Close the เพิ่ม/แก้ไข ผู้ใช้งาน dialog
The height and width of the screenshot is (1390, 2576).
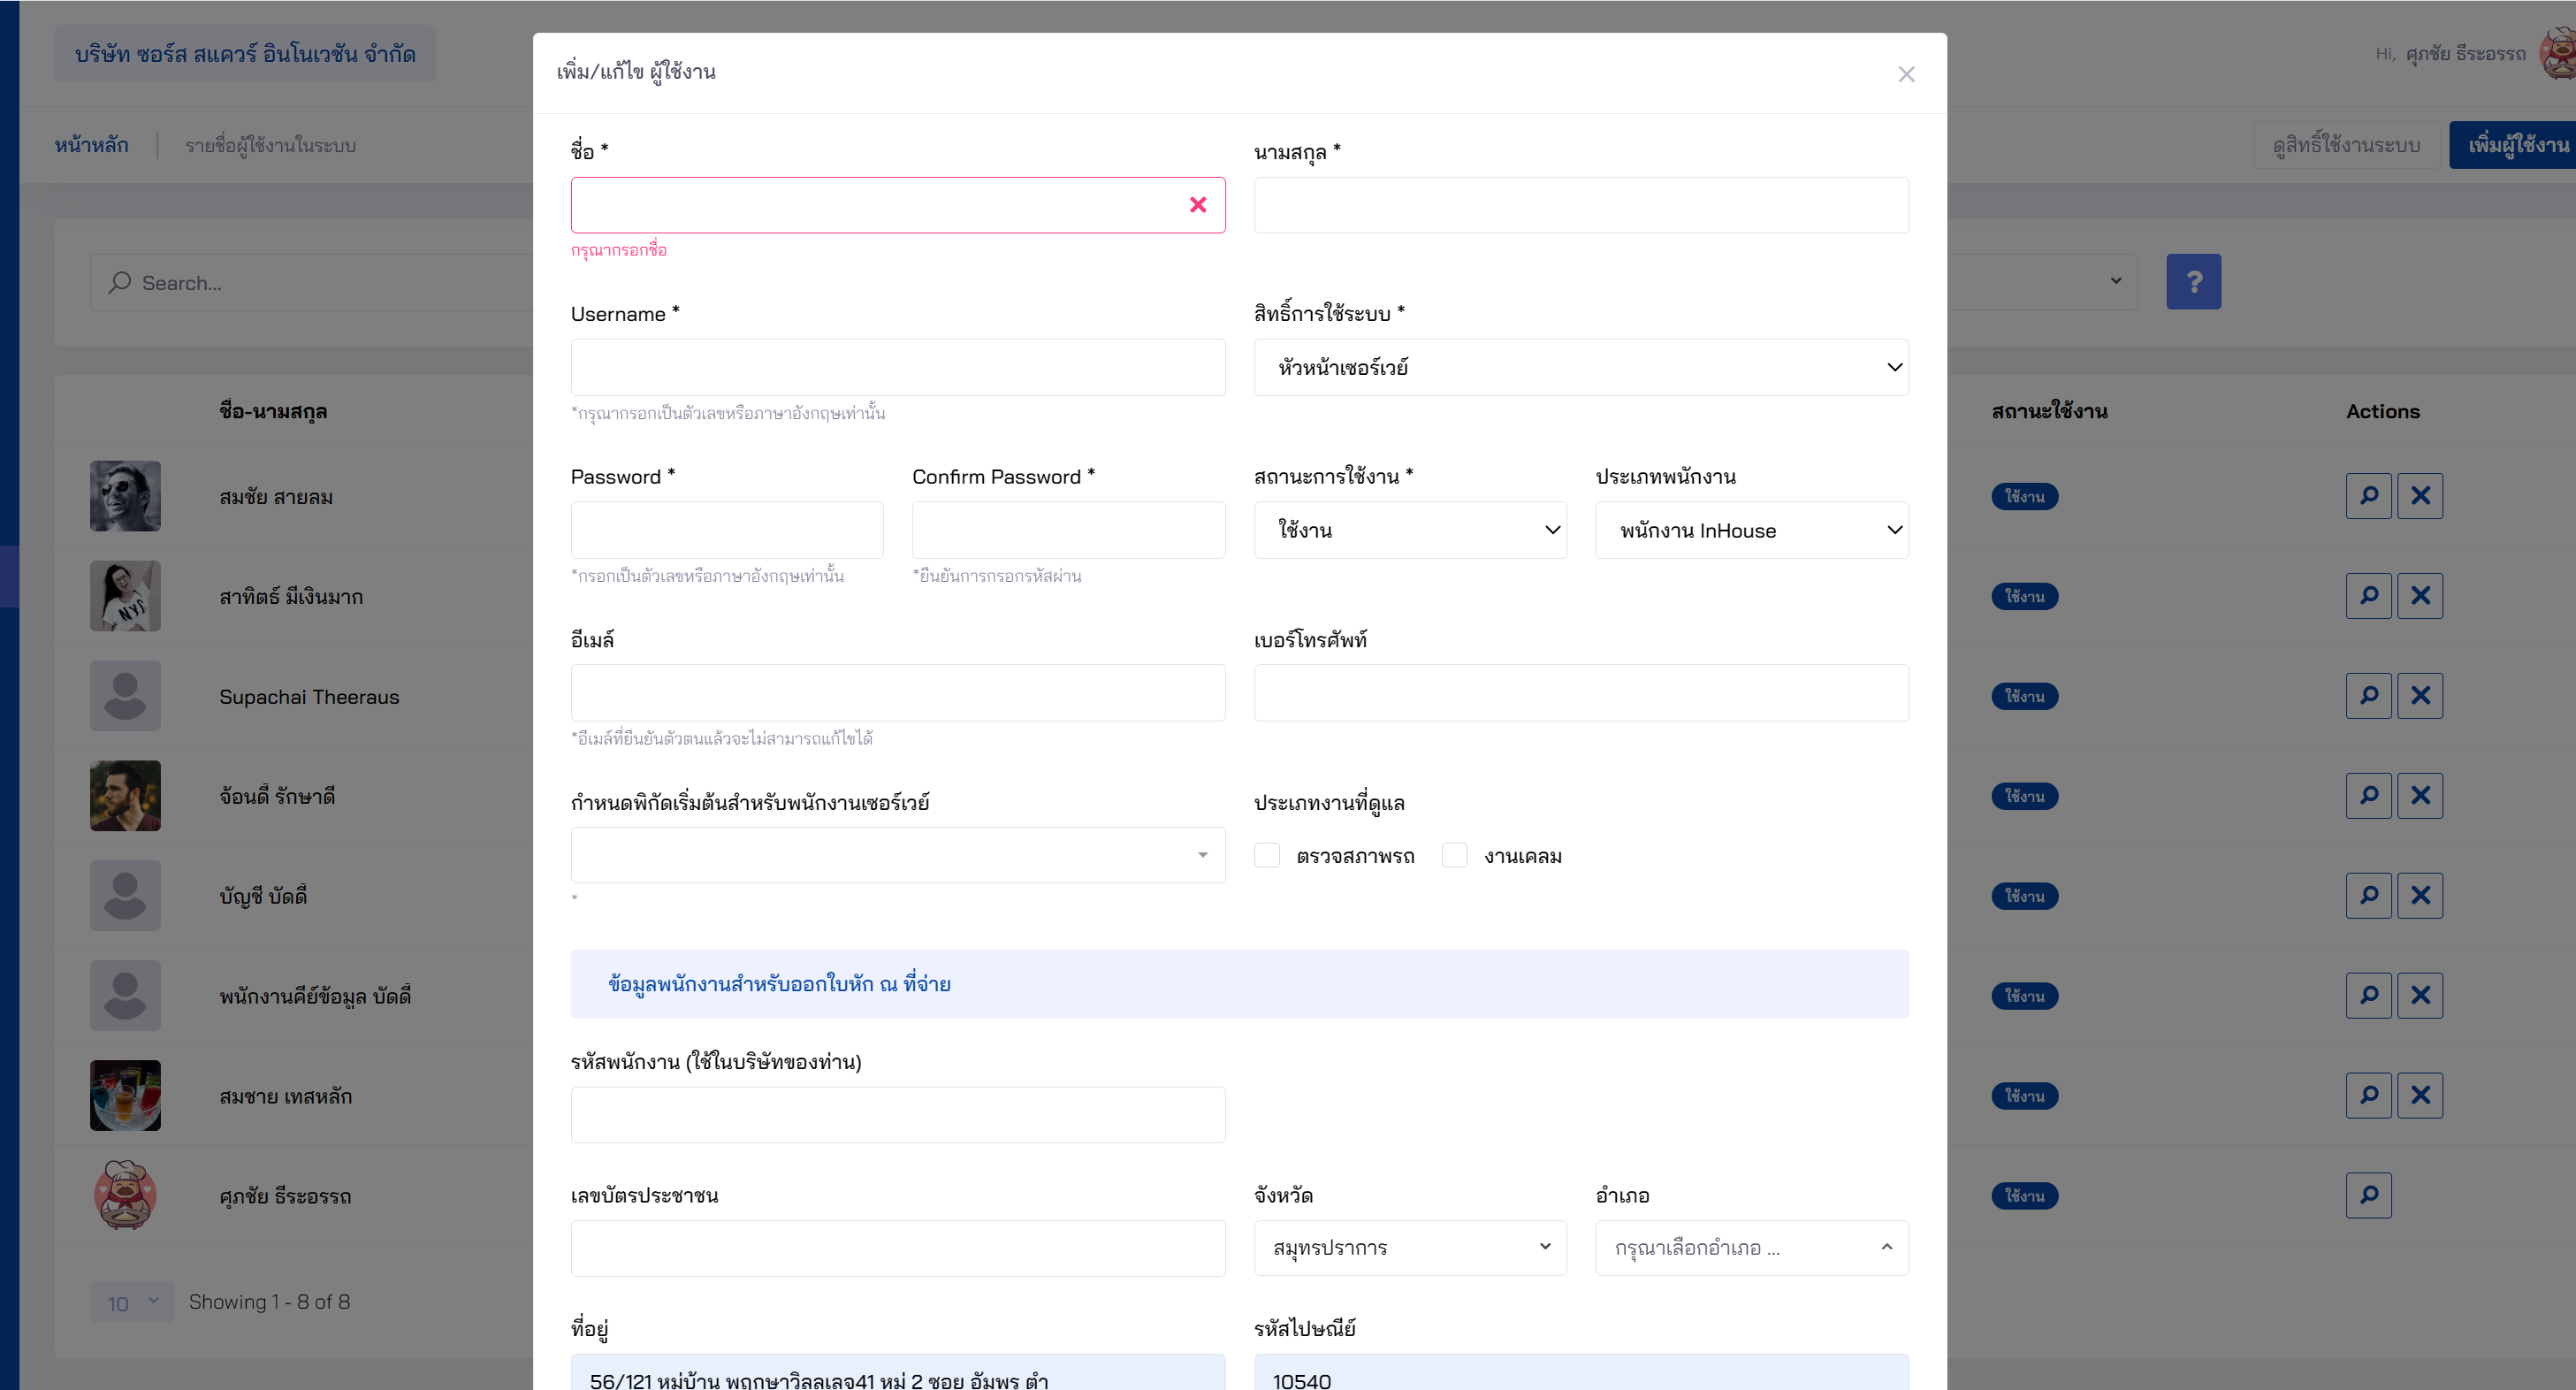coord(1906,74)
